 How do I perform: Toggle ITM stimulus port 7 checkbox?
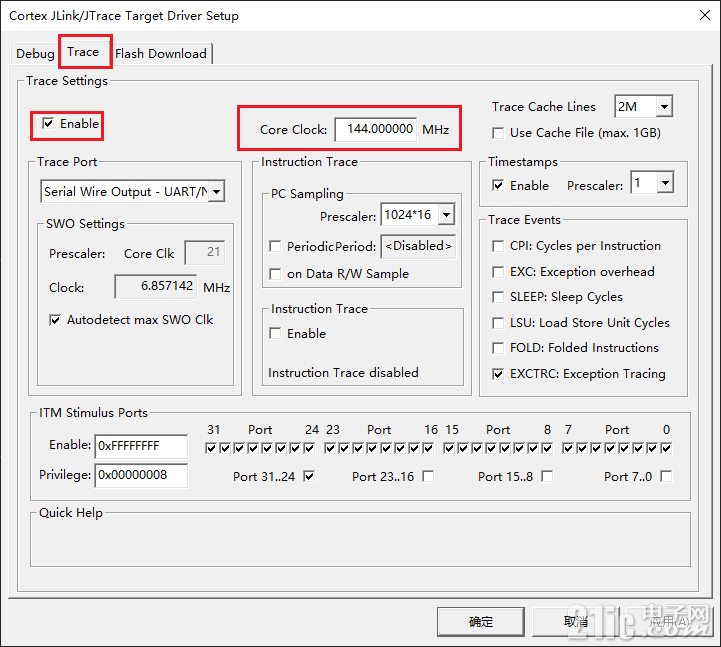(x=568, y=448)
